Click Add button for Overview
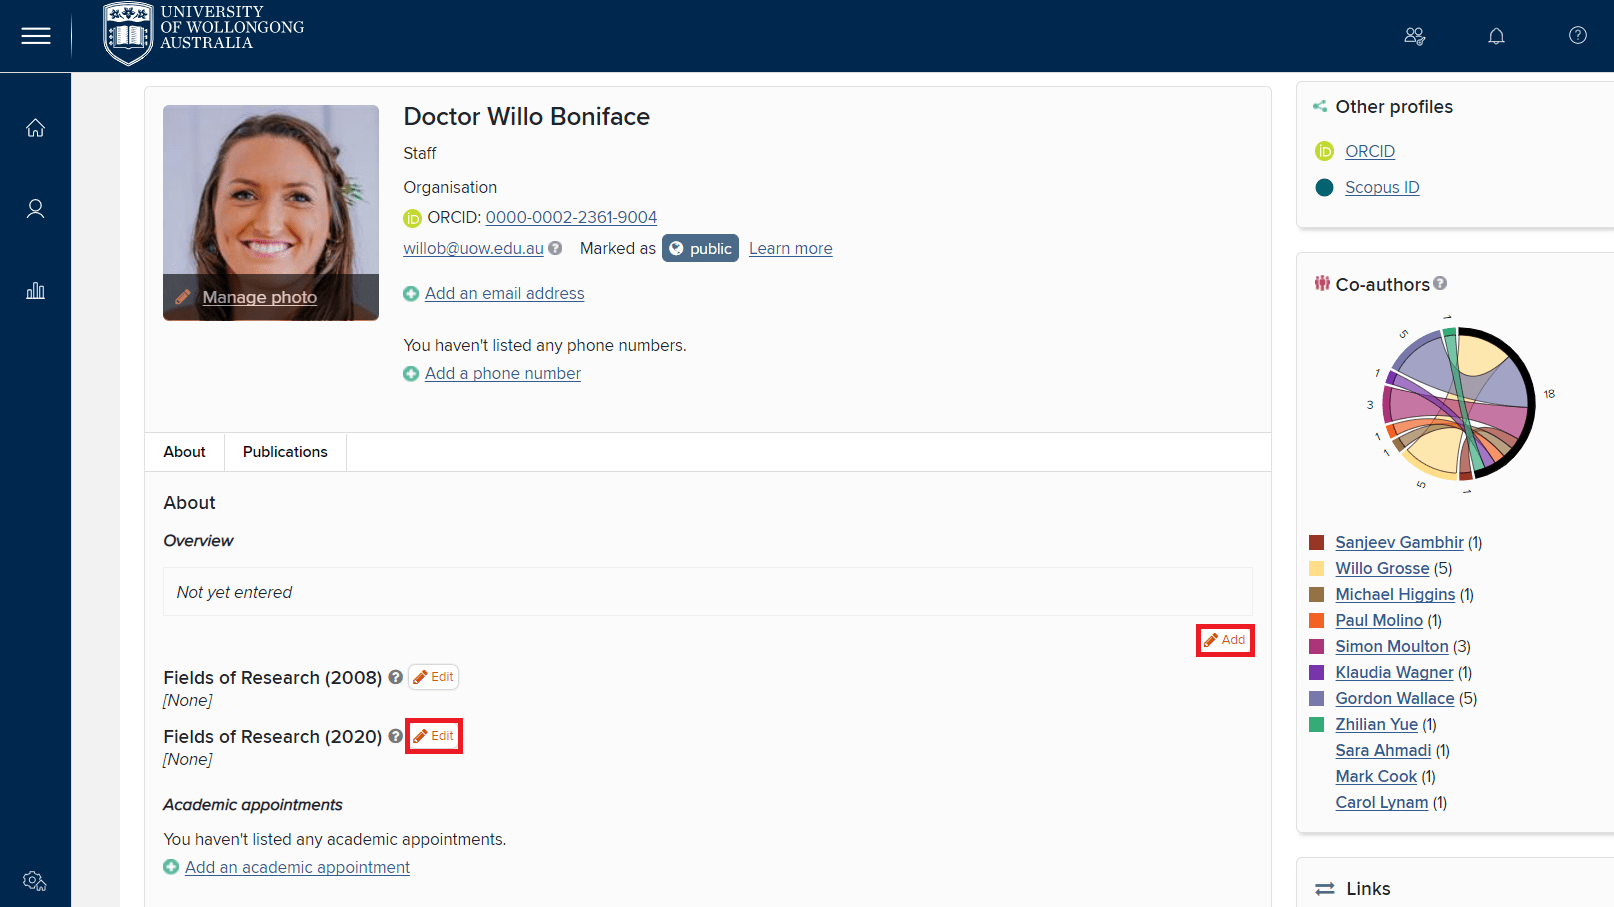1614x907 pixels. pos(1225,640)
